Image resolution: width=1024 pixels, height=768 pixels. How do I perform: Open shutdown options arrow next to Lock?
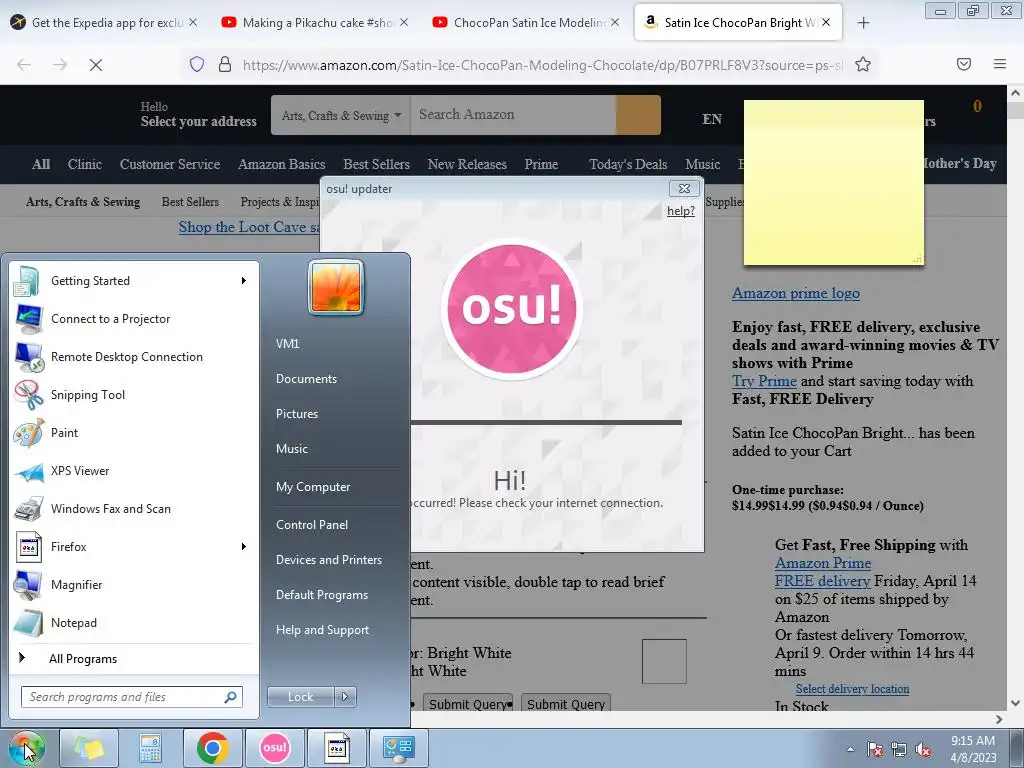[x=345, y=697]
